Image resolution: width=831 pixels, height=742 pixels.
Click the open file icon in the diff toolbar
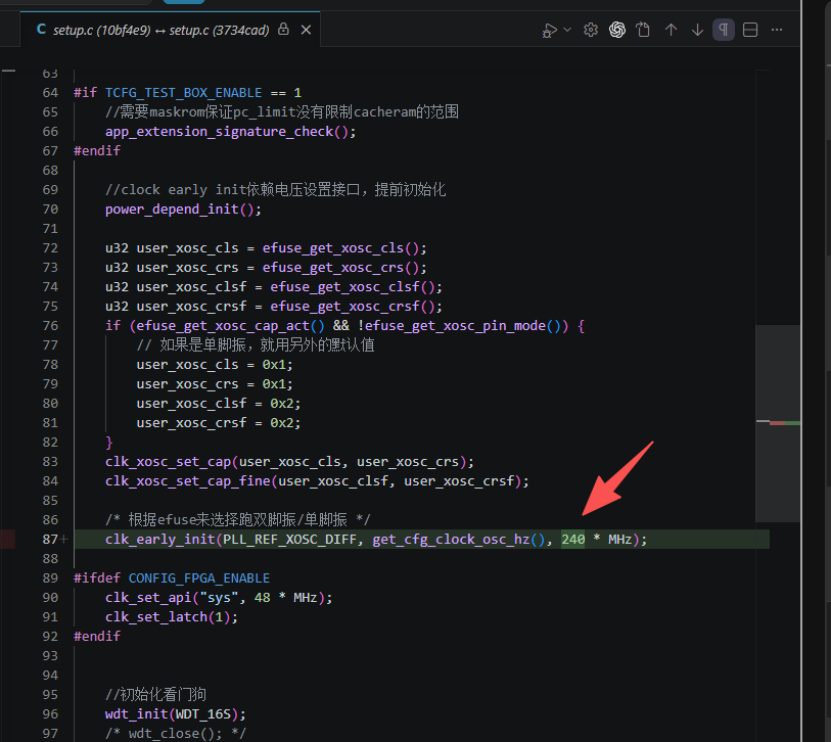point(643,30)
